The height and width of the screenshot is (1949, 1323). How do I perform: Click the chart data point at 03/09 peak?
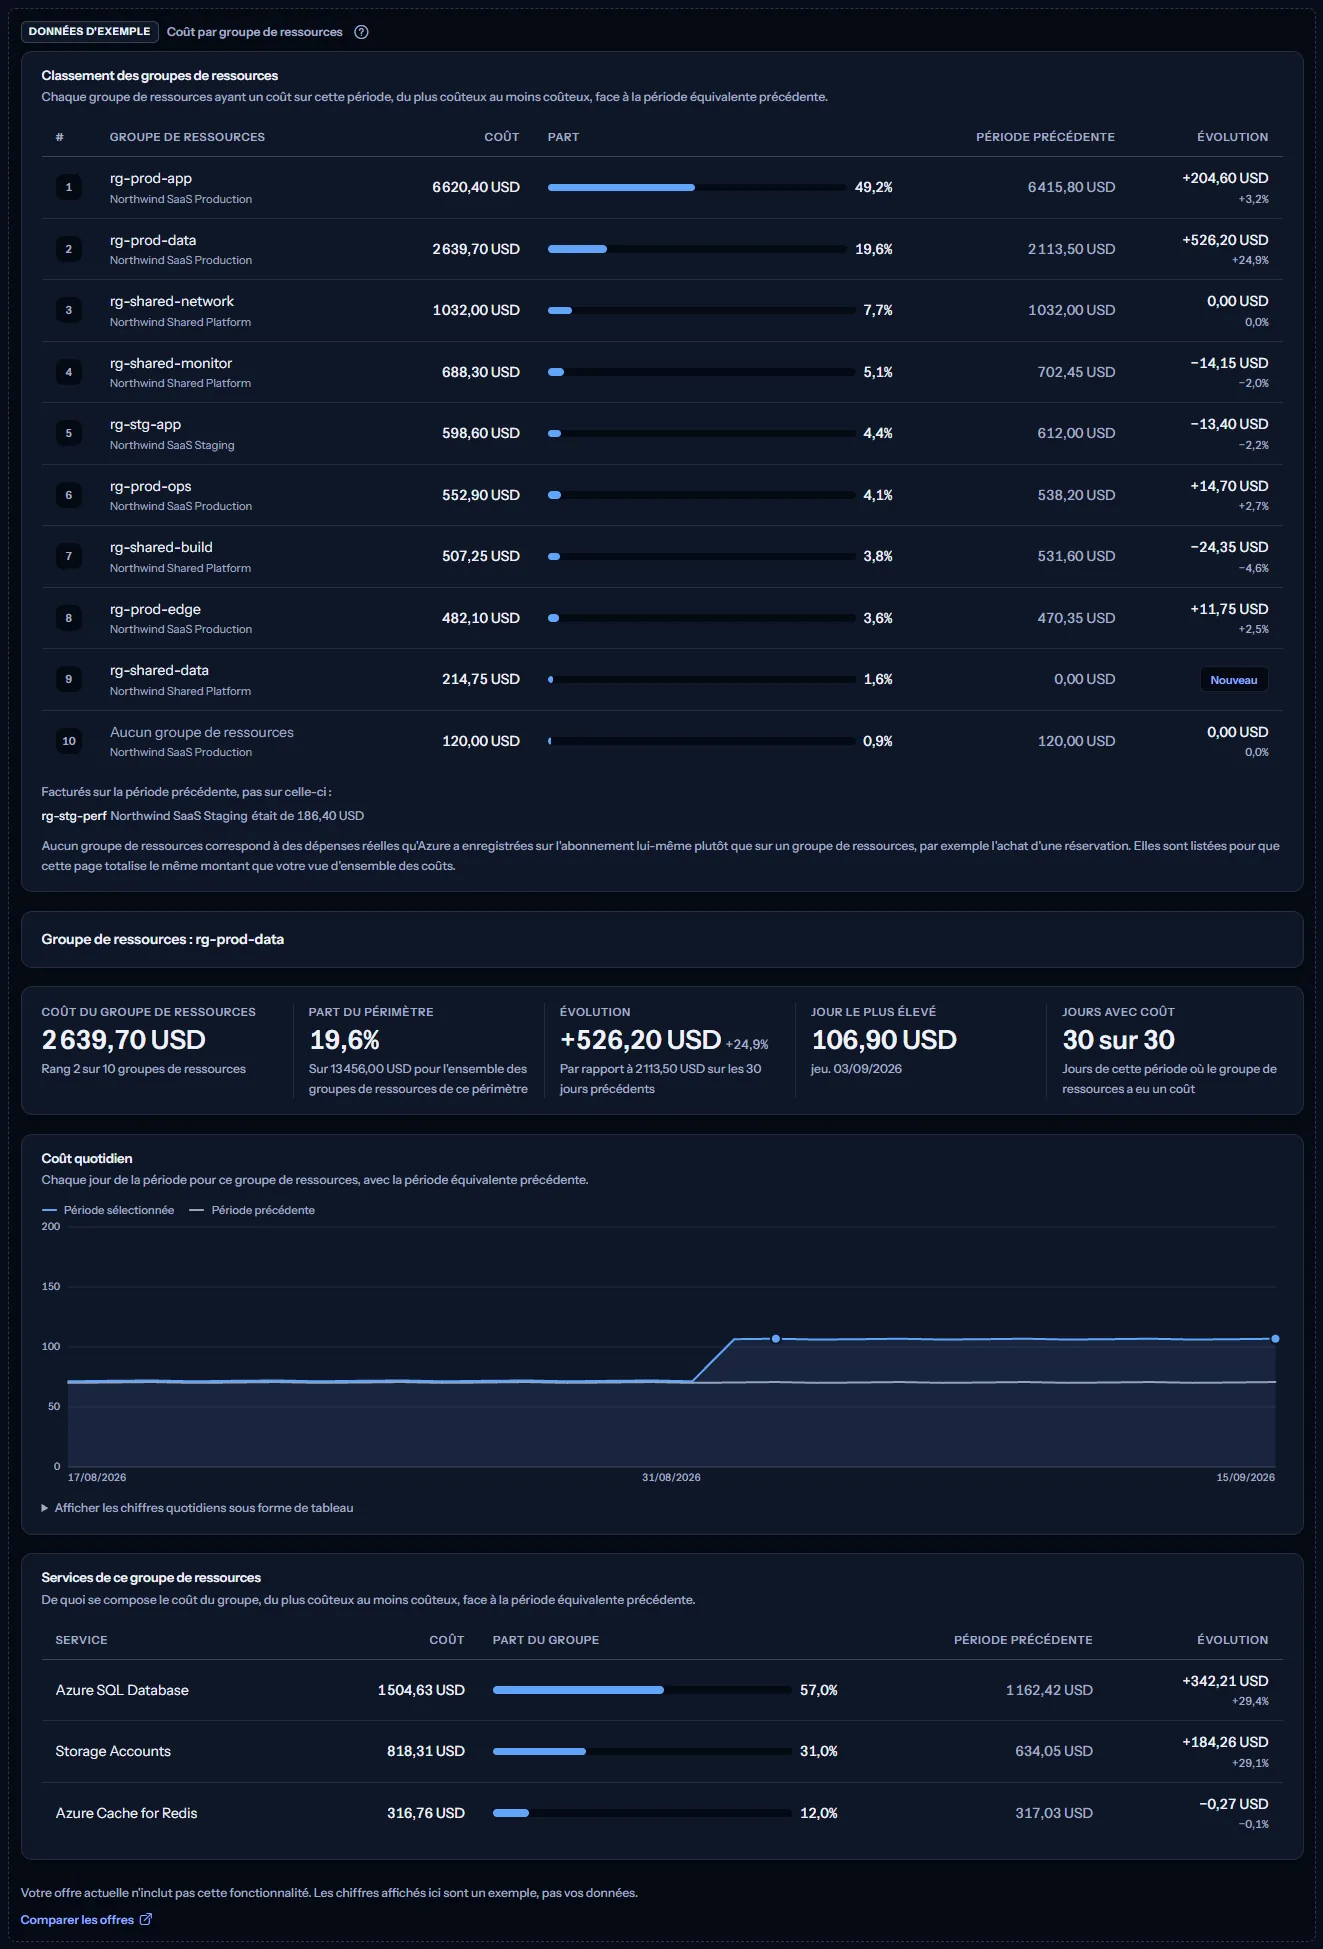(x=776, y=1338)
